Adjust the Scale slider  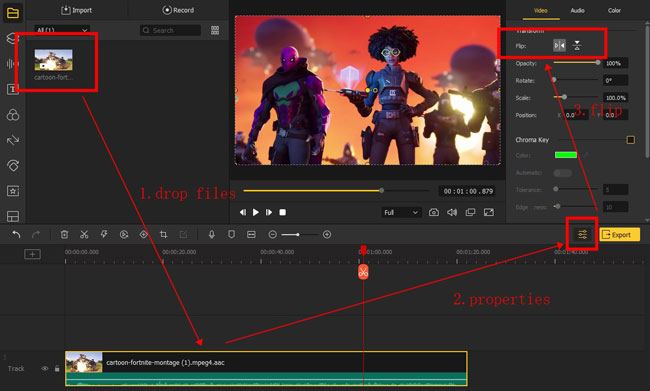[576, 97]
